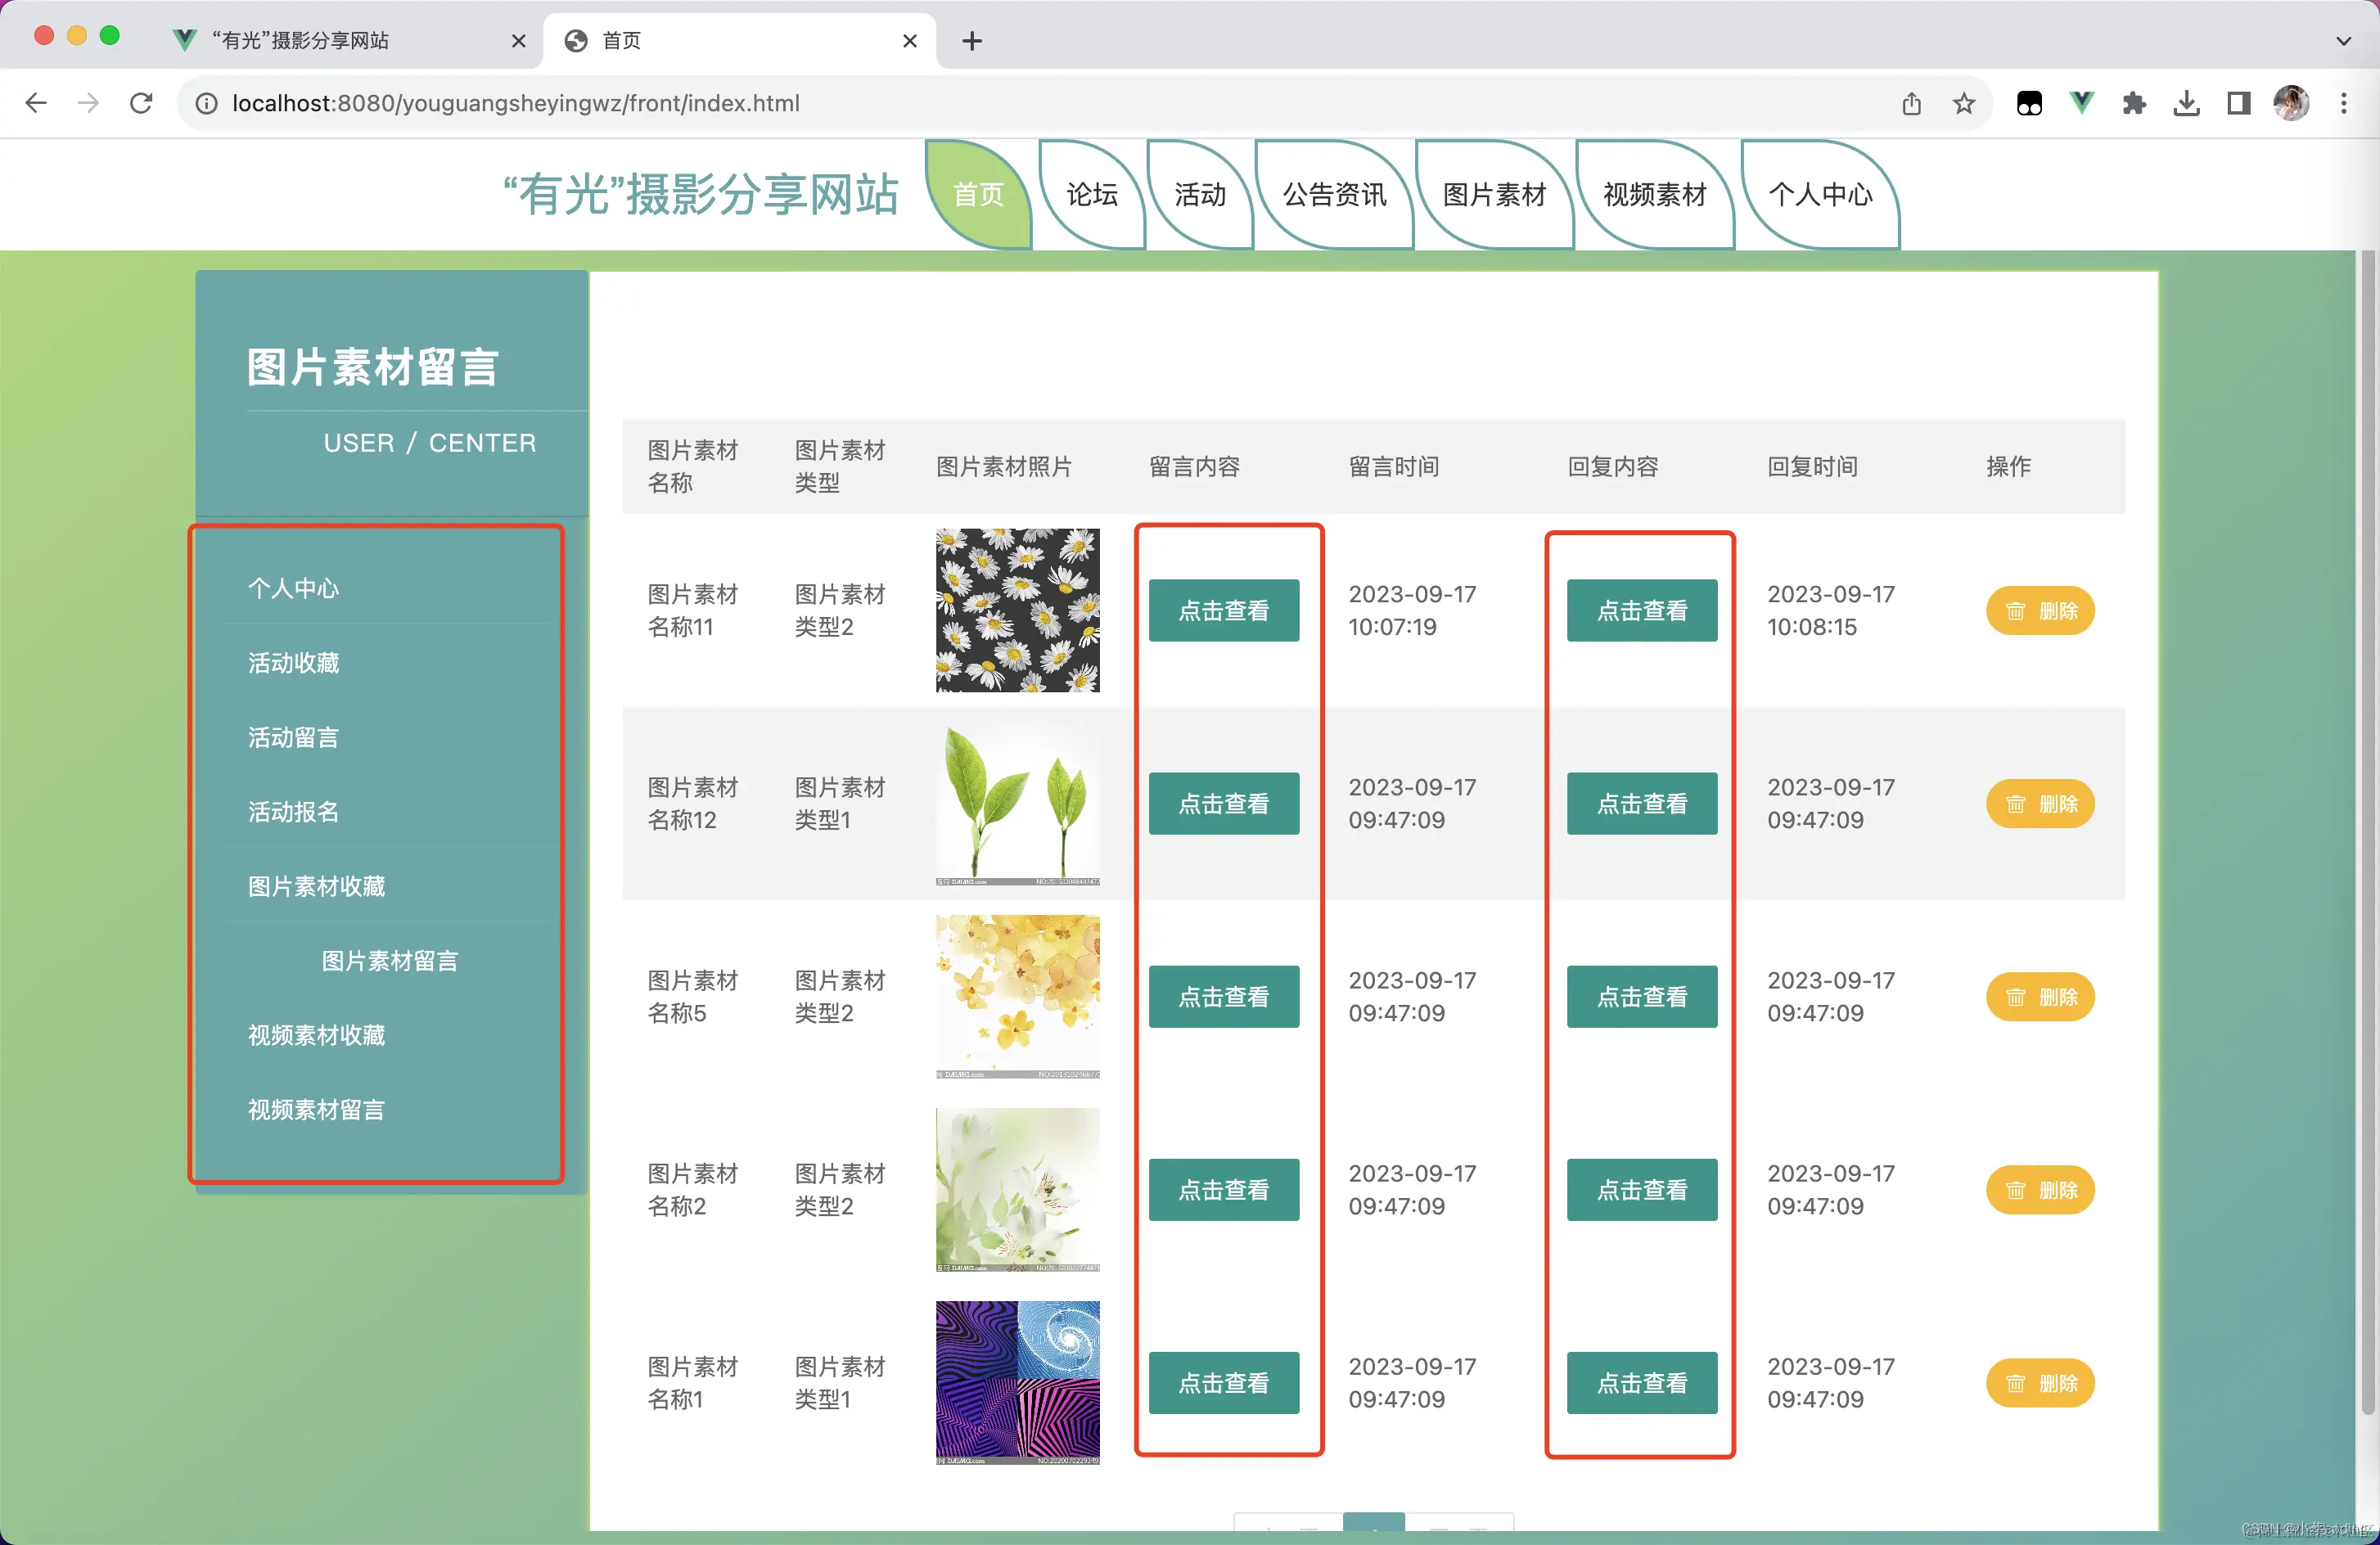Click the side panel icon in the toolbar
Screen dimensions: 2380x1545
point(2238,102)
